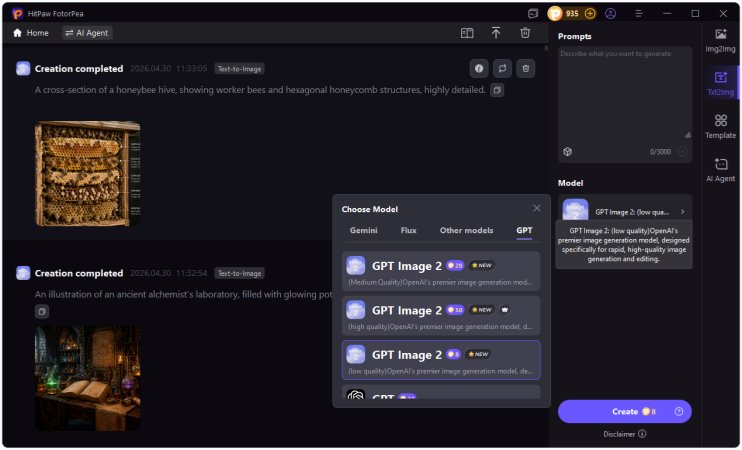The width and height of the screenshot is (742, 450).
Task: Open the guide book icon
Action: [467, 33]
